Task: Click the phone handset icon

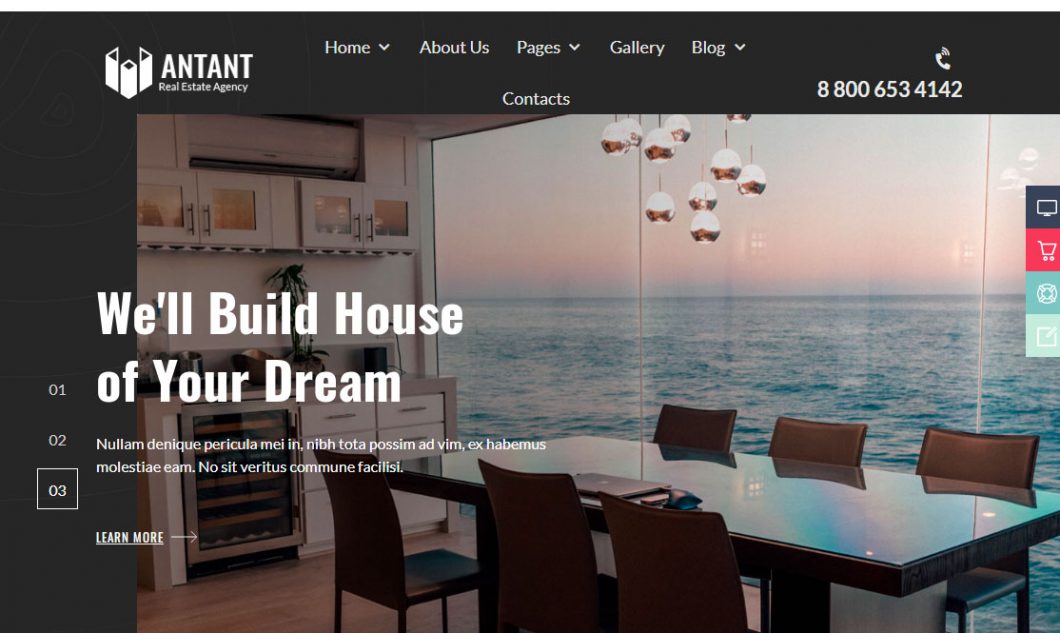Action: click(x=943, y=59)
